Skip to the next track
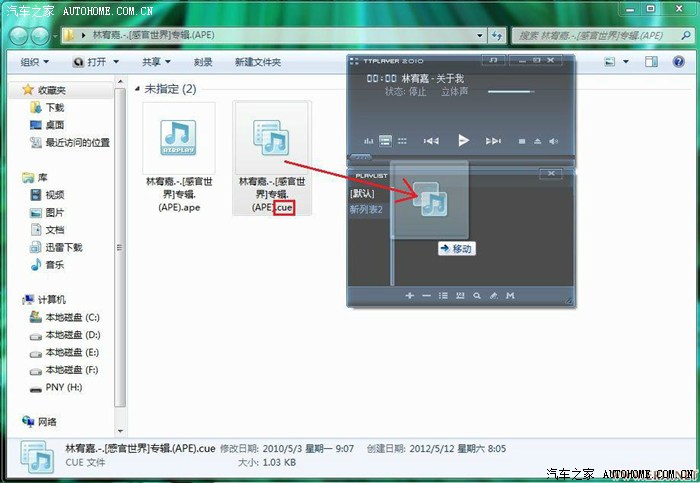The width and height of the screenshot is (700, 483). 492,141
